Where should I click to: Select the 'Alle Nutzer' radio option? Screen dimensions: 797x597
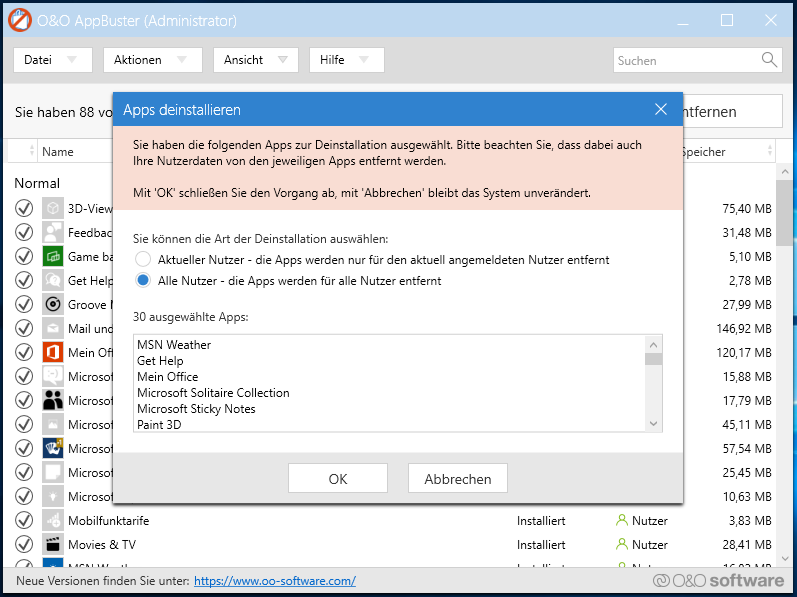(144, 281)
